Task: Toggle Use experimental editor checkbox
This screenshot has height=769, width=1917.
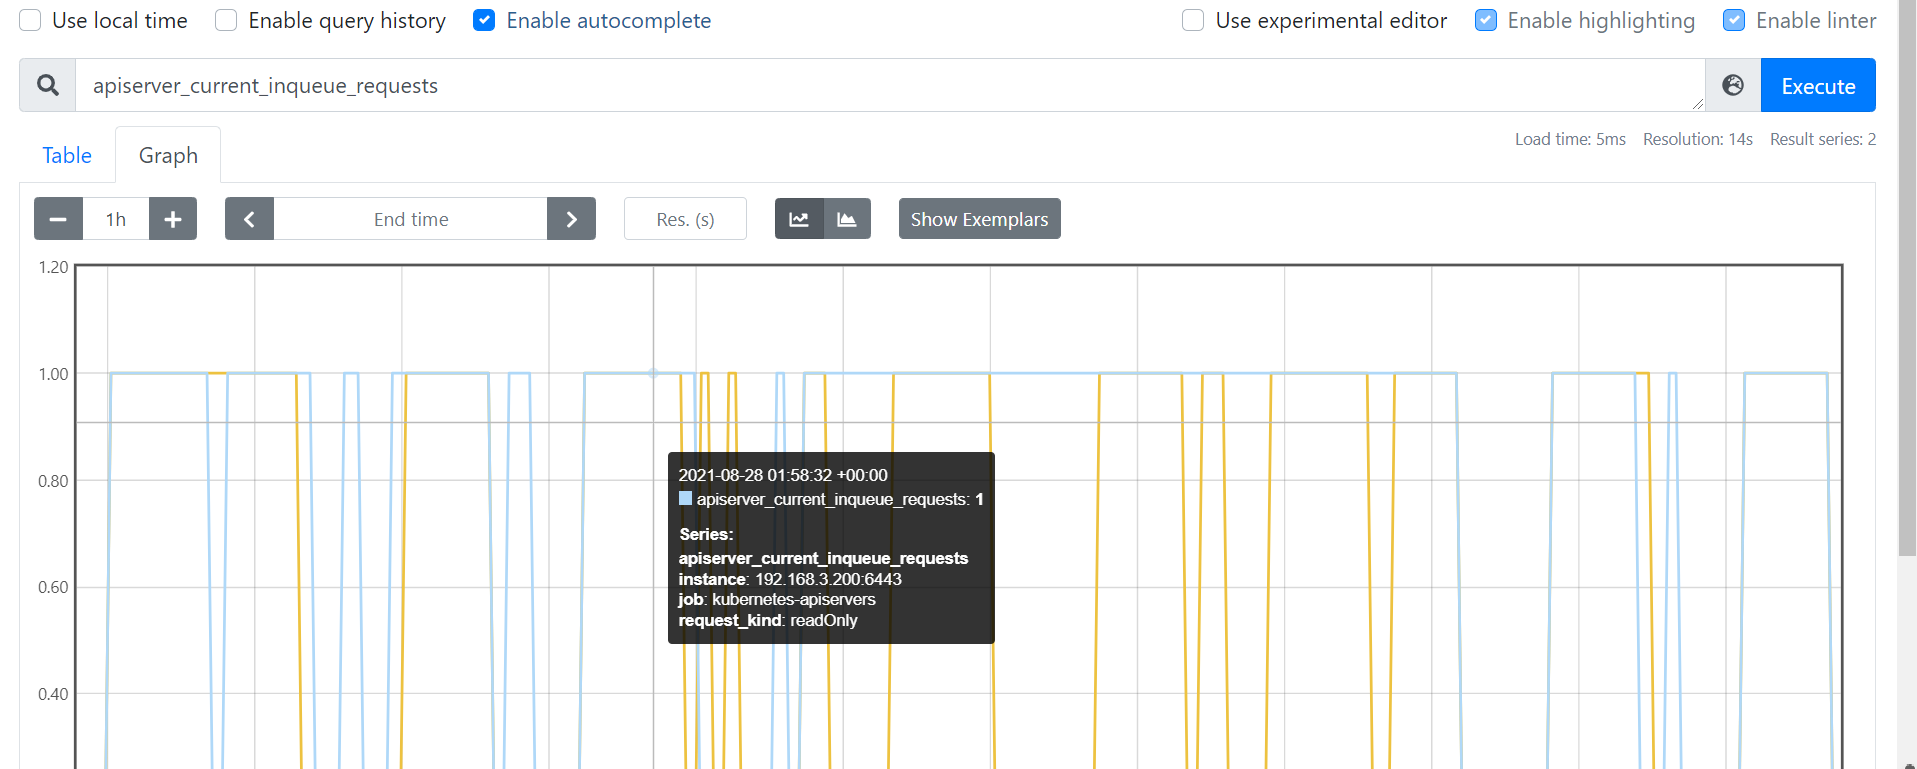Action: 1193,20
